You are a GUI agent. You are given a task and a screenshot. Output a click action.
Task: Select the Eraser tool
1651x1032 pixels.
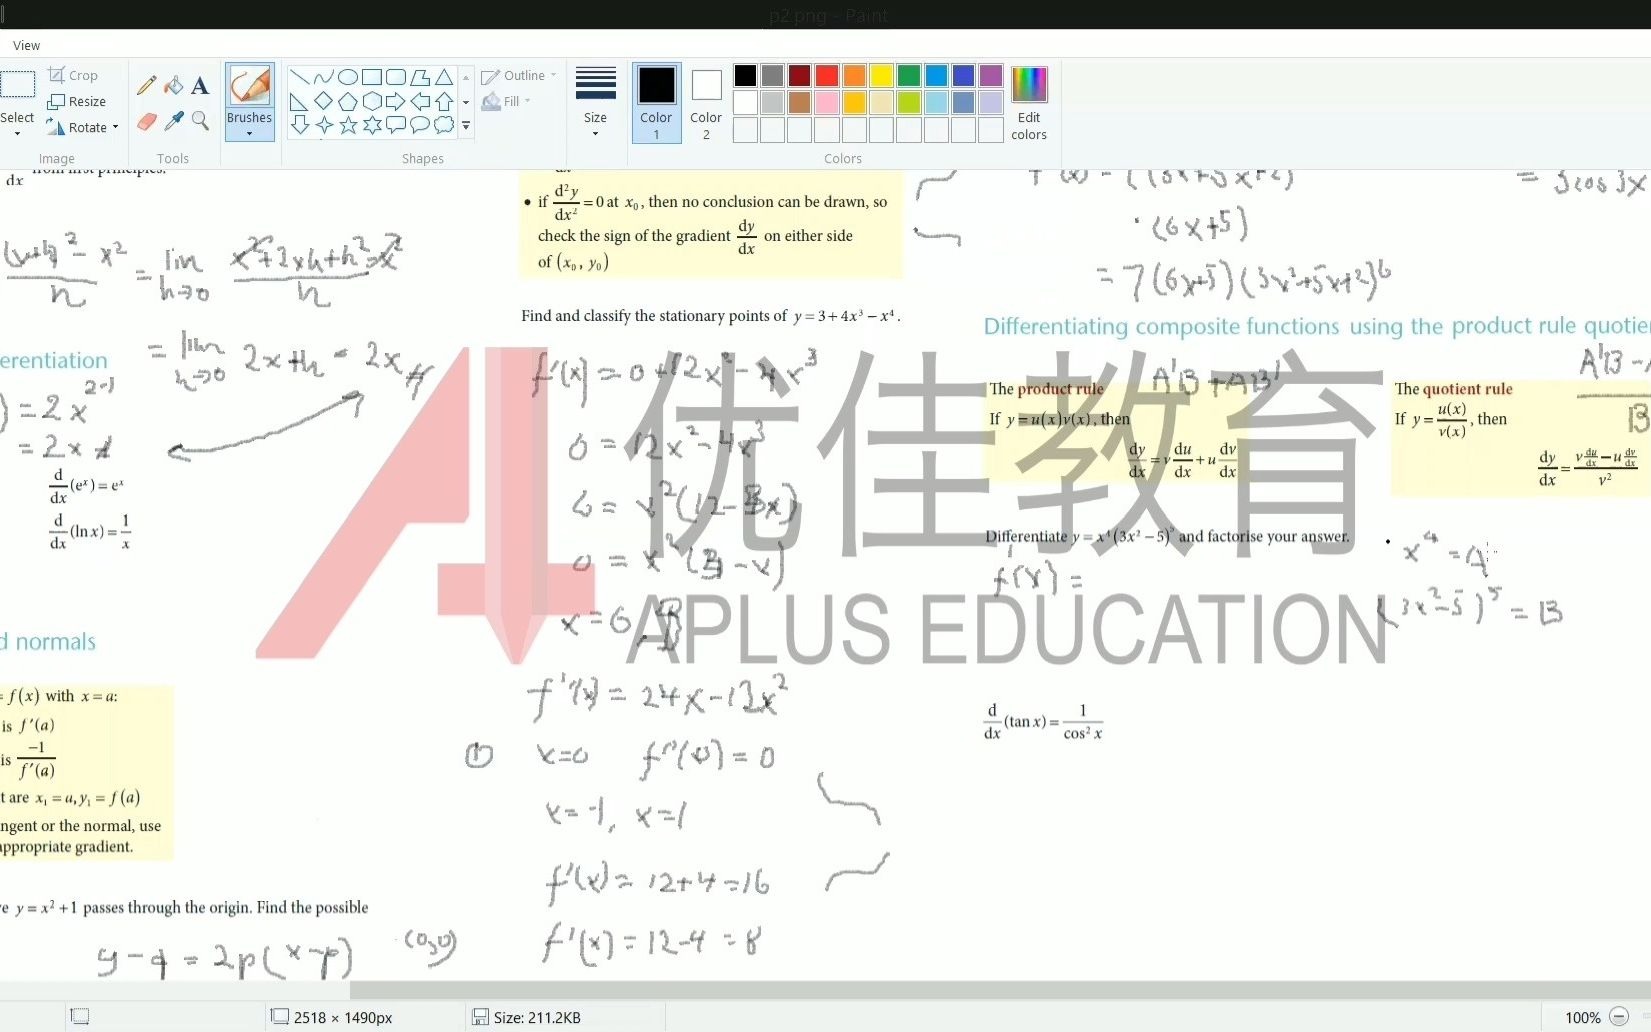click(147, 121)
